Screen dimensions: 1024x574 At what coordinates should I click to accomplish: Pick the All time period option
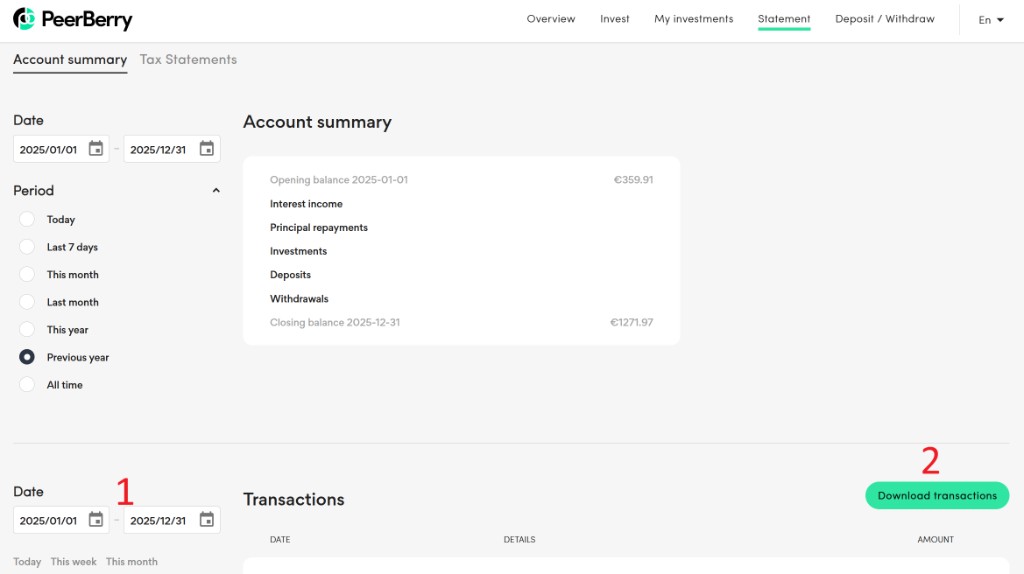coord(27,385)
